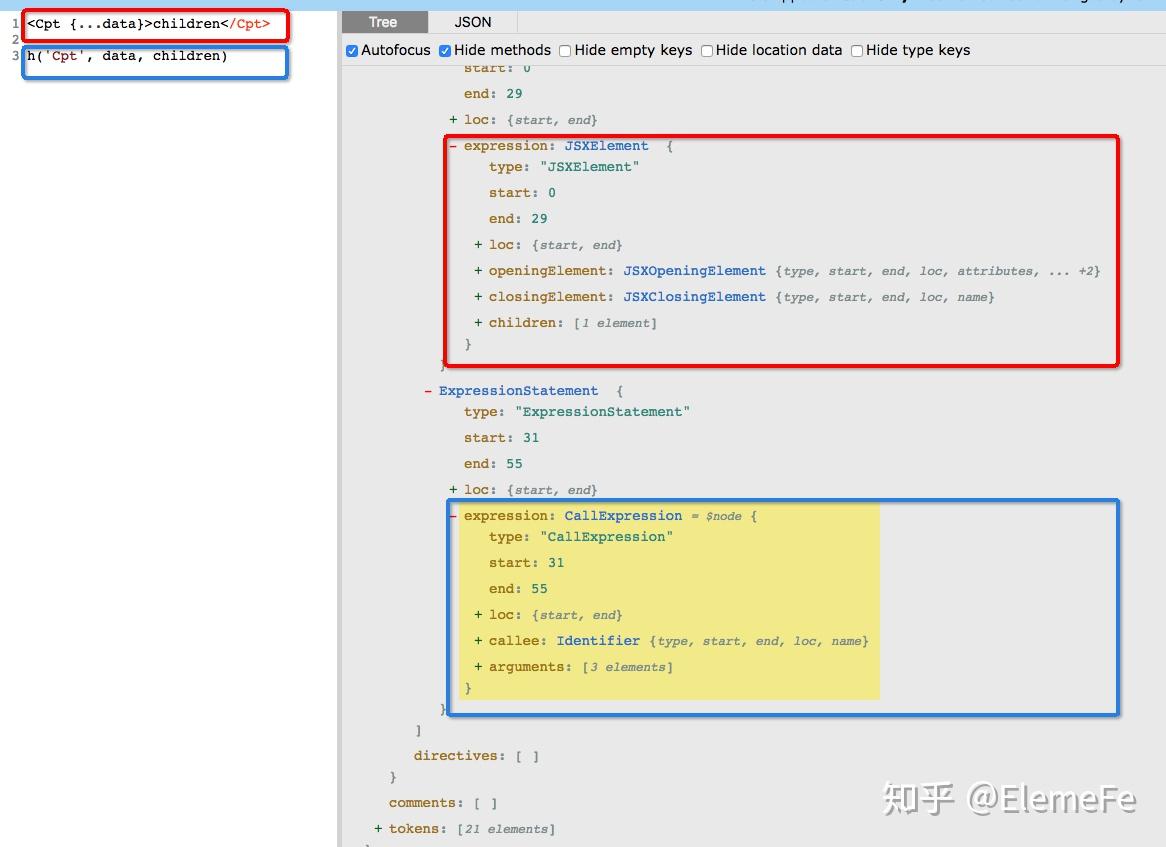Click the JSXElement type name

[606, 146]
